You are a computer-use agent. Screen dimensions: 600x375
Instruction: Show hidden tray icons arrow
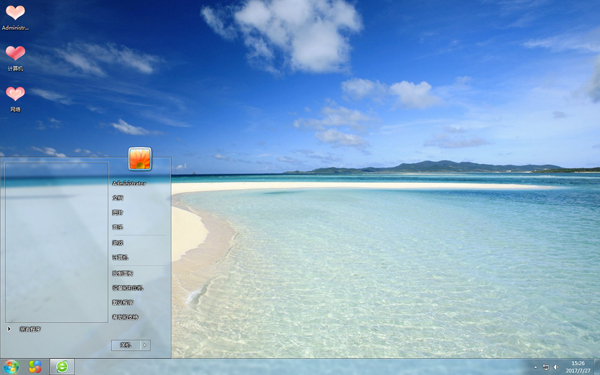pyautogui.click(x=535, y=367)
